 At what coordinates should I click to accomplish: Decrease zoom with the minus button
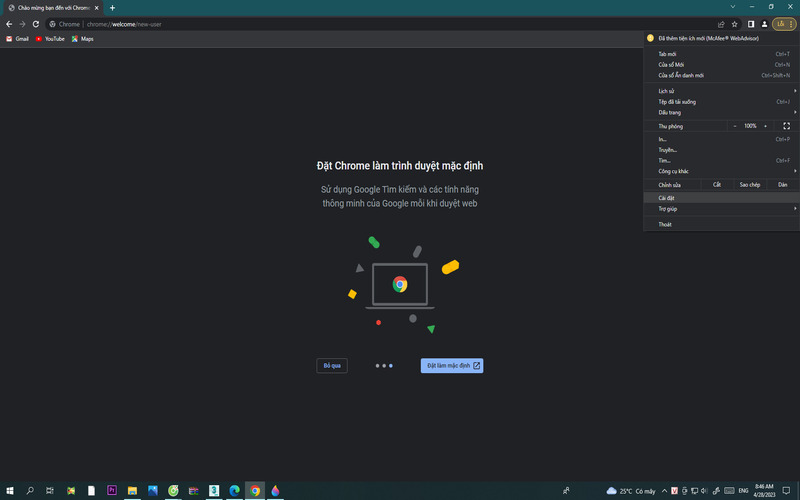pos(735,126)
